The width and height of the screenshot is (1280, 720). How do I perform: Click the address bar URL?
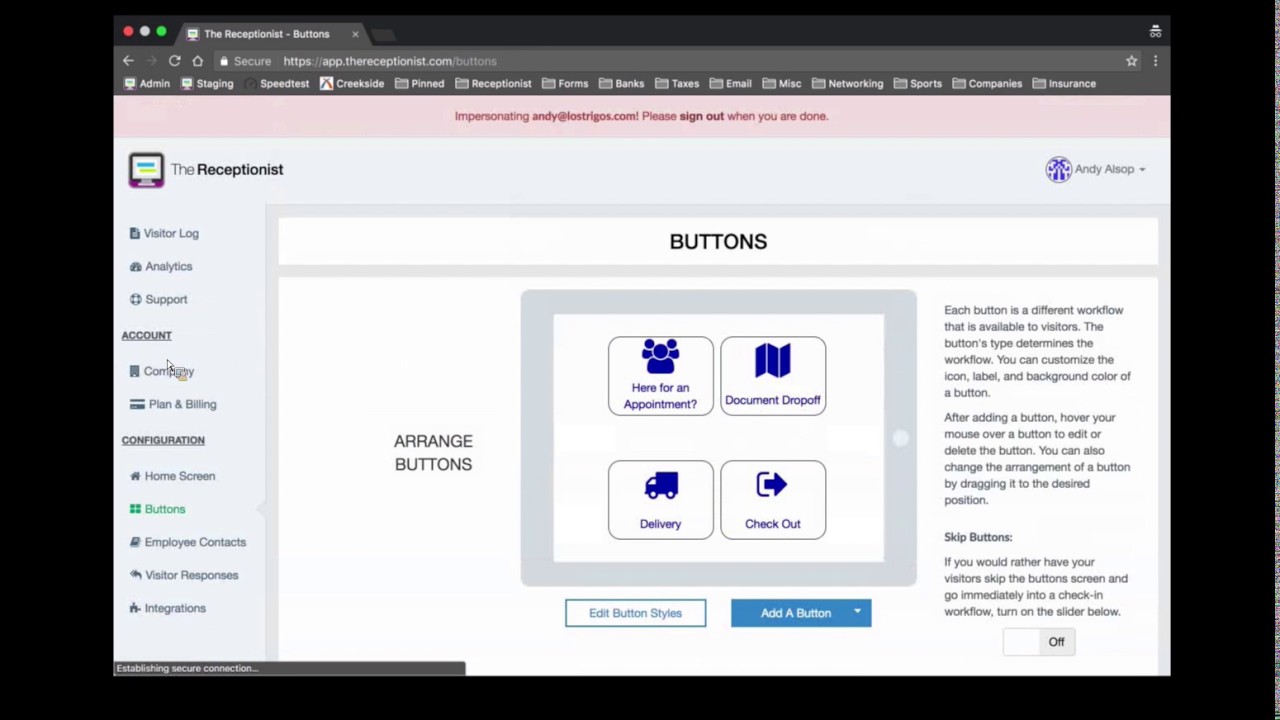(x=390, y=61)
